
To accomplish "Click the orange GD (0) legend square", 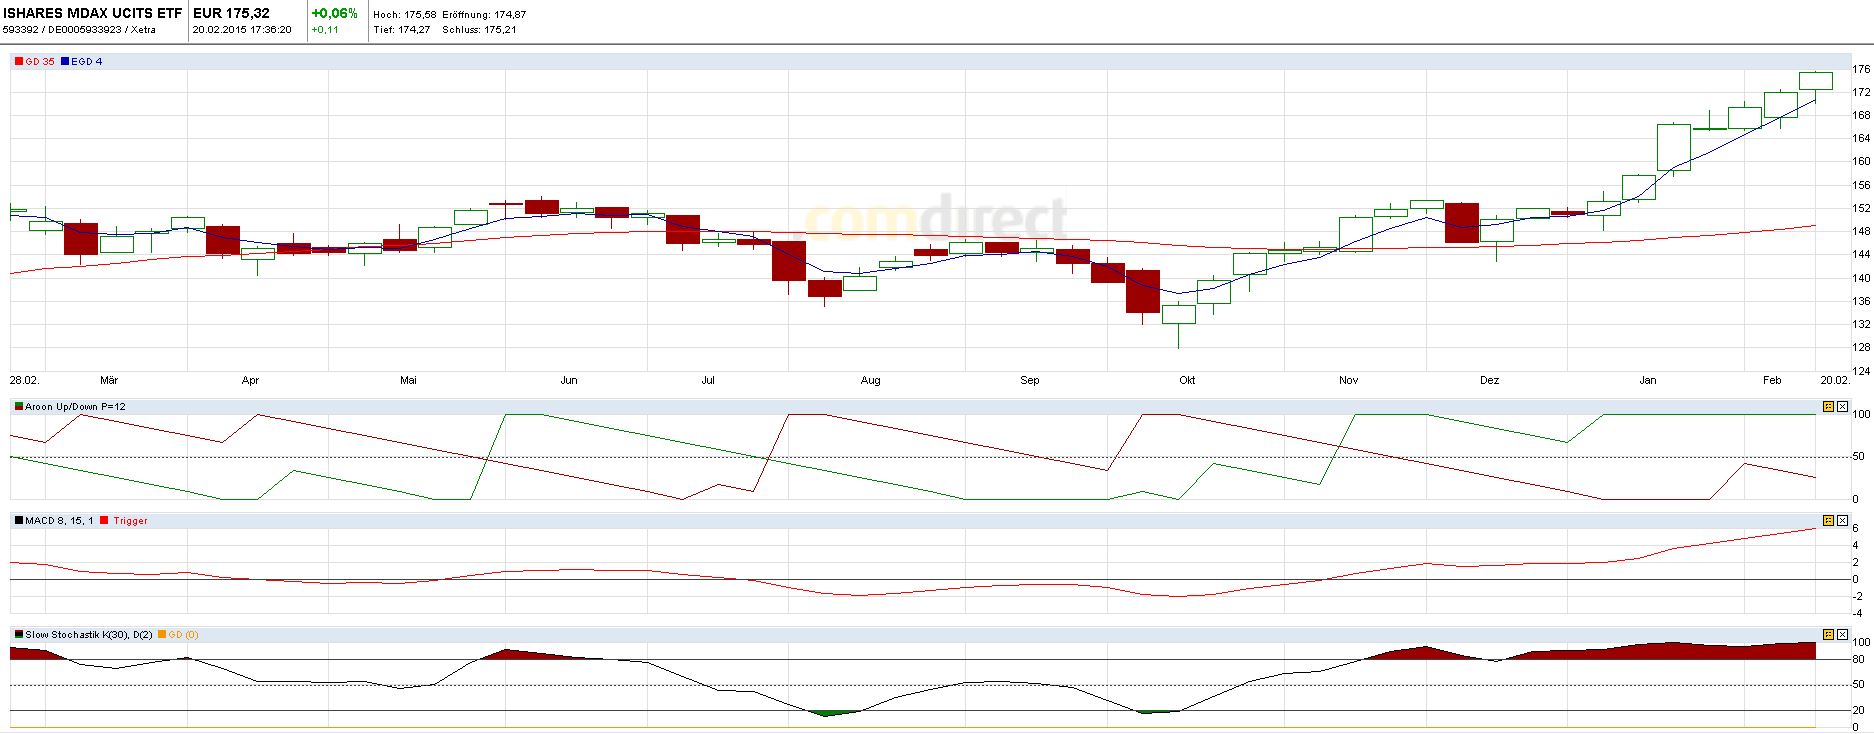I will [x=162, y=635].
